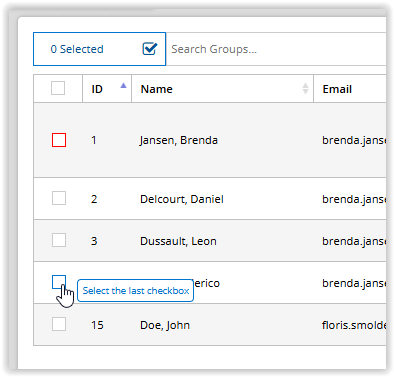Sort table by ID column arrow
Image resolution: width=394 pixels, height=377 pixels.
[x=123, y=85]
